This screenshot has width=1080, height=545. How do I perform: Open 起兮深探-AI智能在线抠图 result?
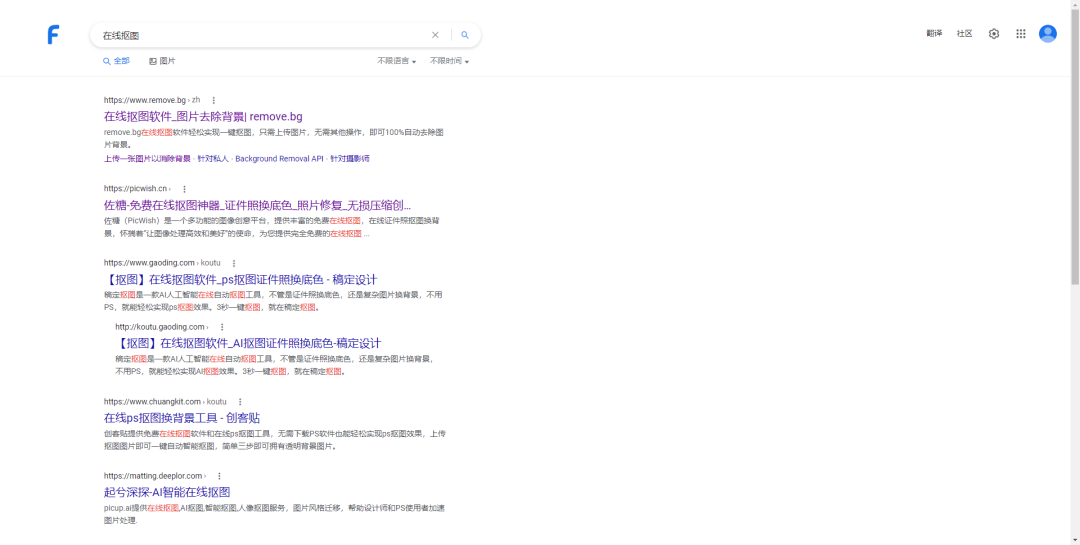click(167, 492)
